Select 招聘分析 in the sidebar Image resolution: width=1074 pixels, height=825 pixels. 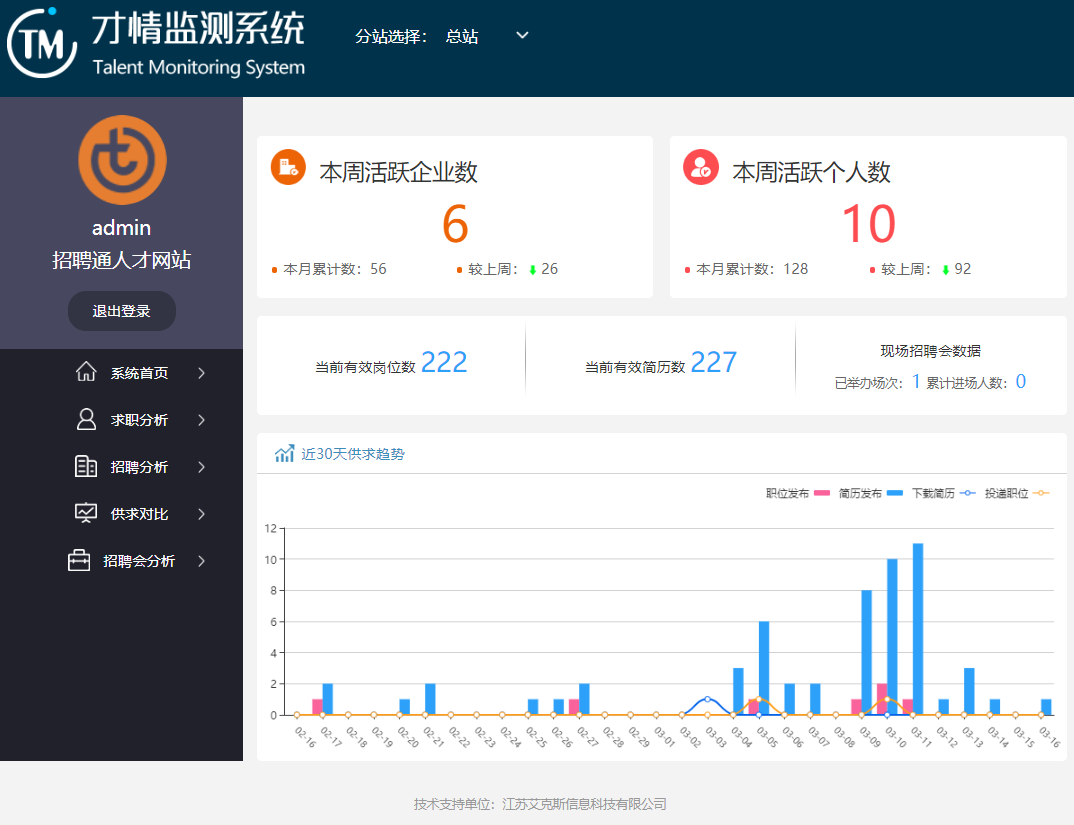coord(139,467)
